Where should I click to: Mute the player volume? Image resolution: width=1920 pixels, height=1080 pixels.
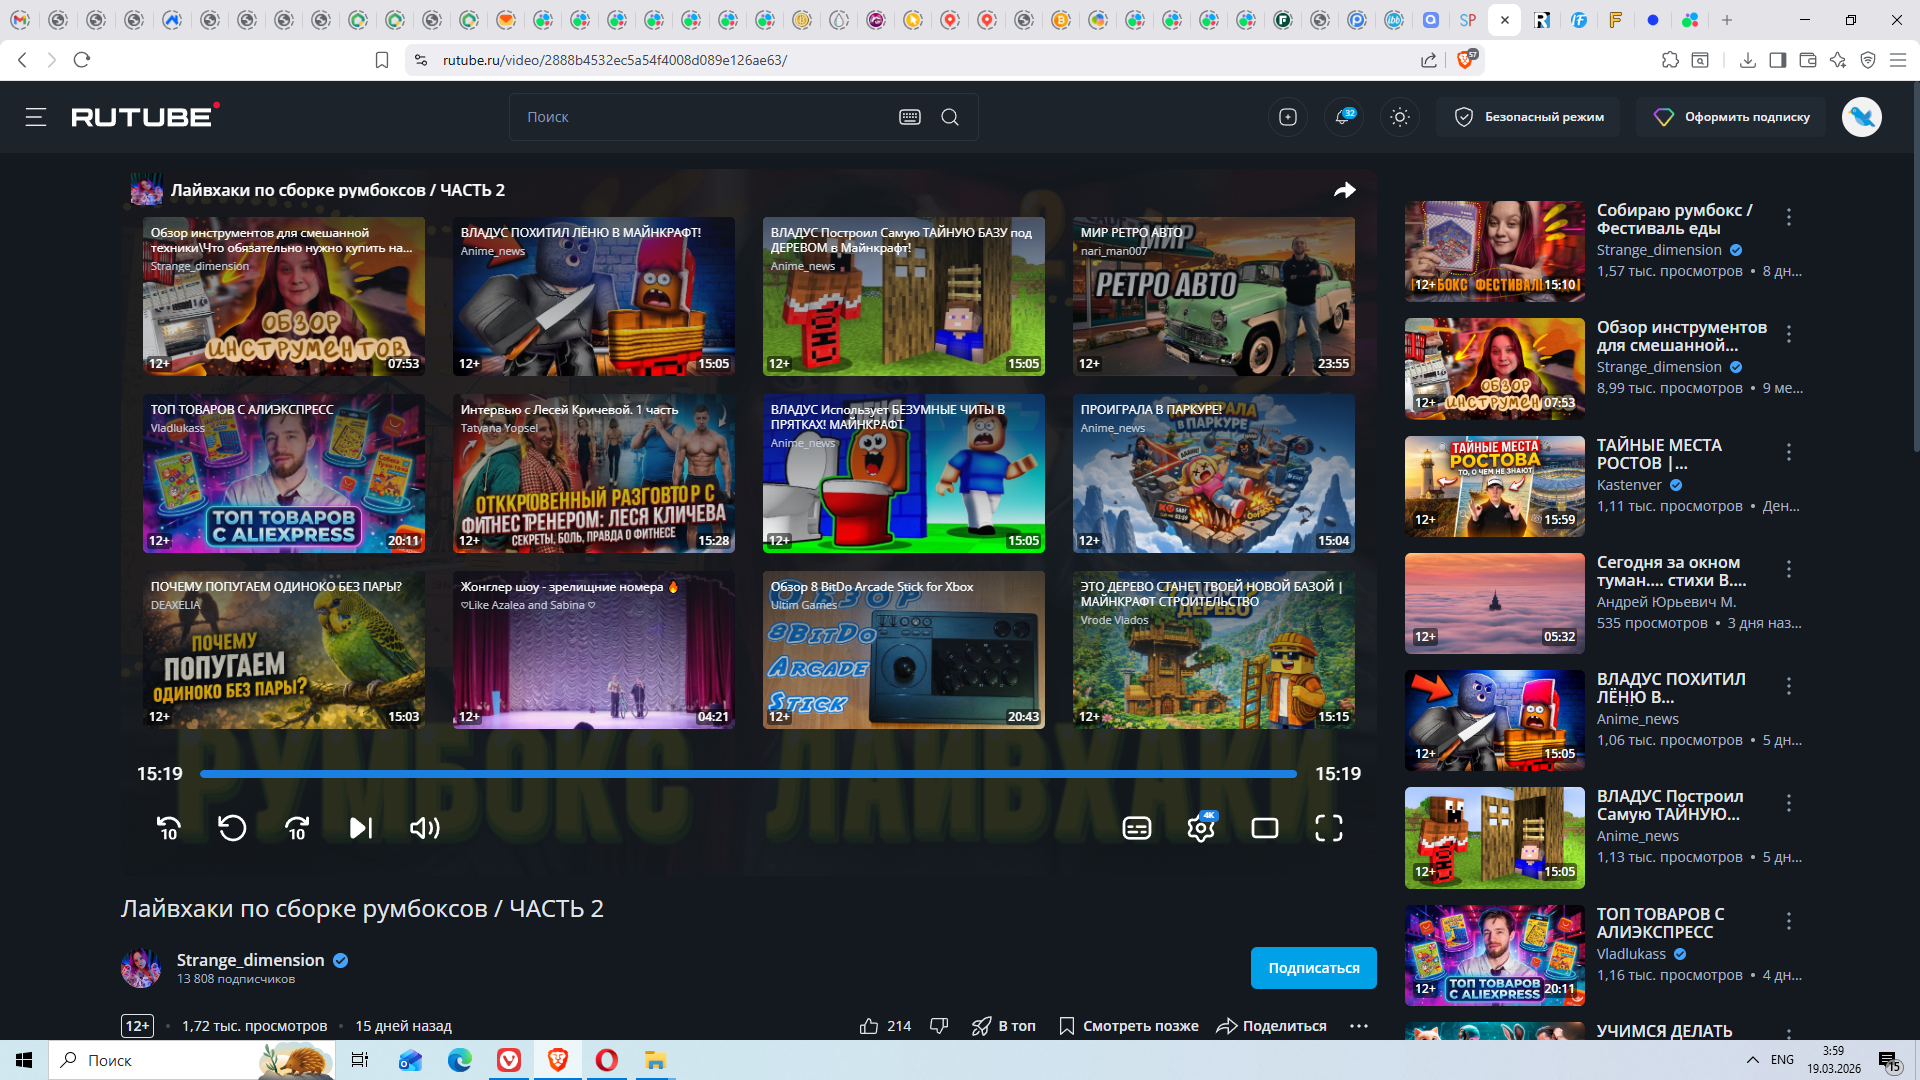425,828
